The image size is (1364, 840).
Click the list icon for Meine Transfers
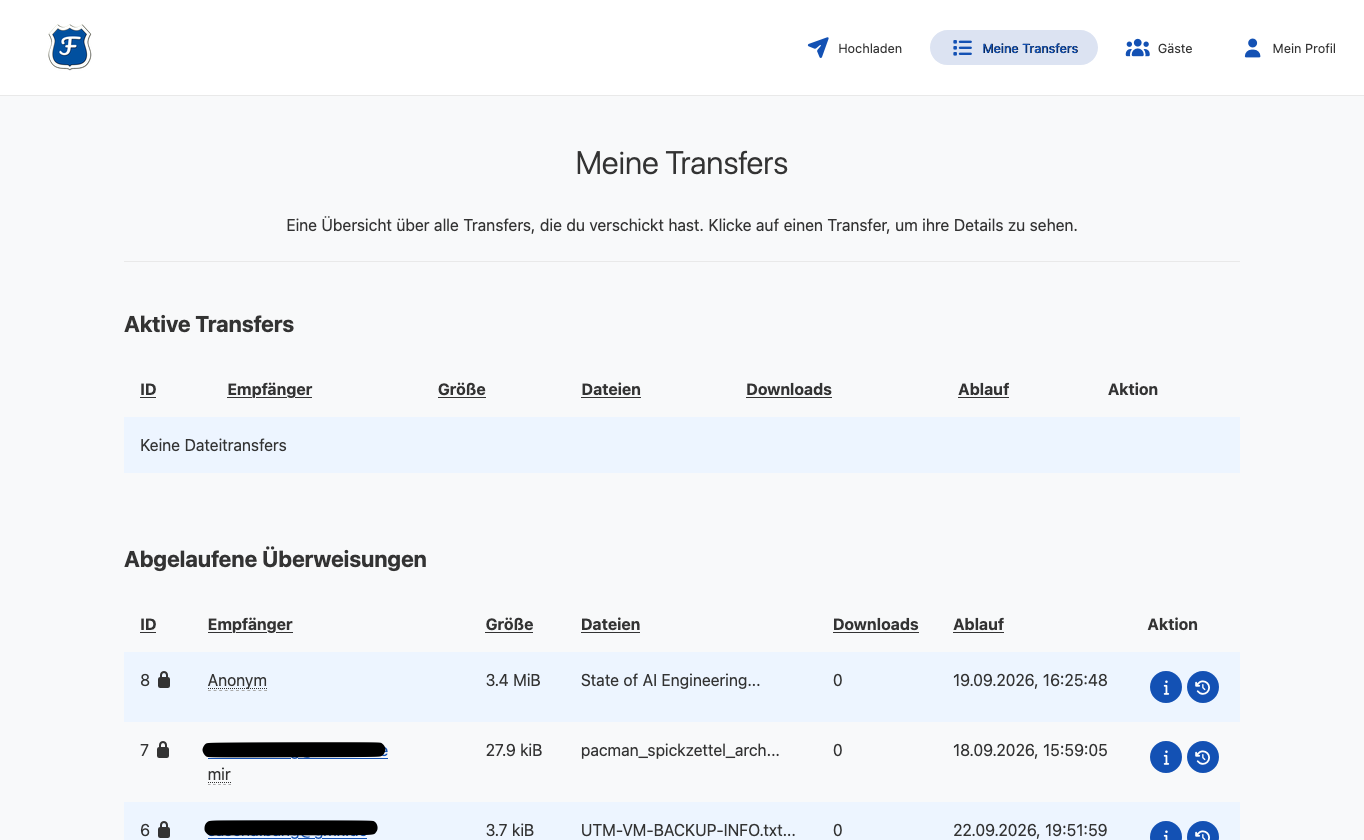tap(962, 48)
